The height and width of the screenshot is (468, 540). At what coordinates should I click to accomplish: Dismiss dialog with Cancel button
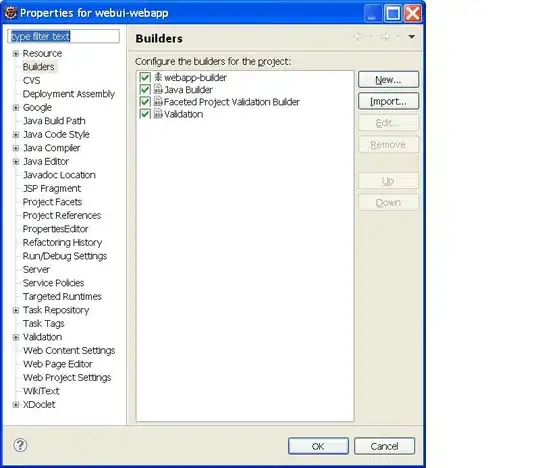tap(384, 446)
